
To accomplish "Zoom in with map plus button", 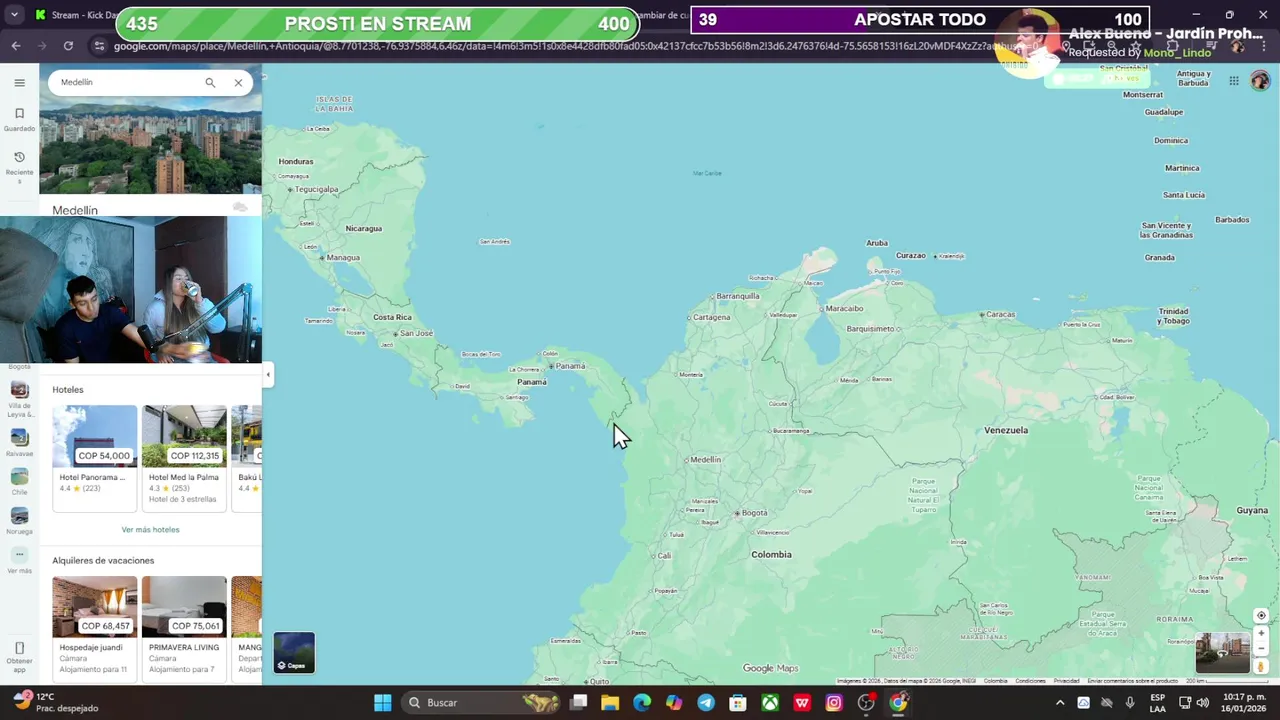I will click(x=1261, y=633).
